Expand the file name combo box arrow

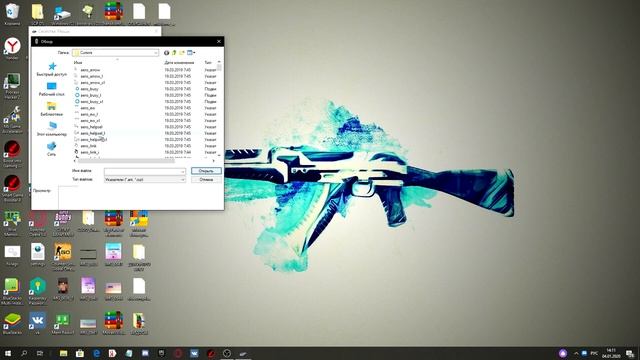[x=182, y=171]
